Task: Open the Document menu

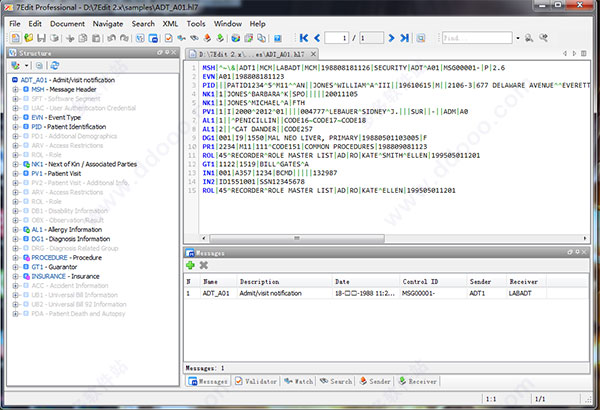Action: click(x=67, y=24)
